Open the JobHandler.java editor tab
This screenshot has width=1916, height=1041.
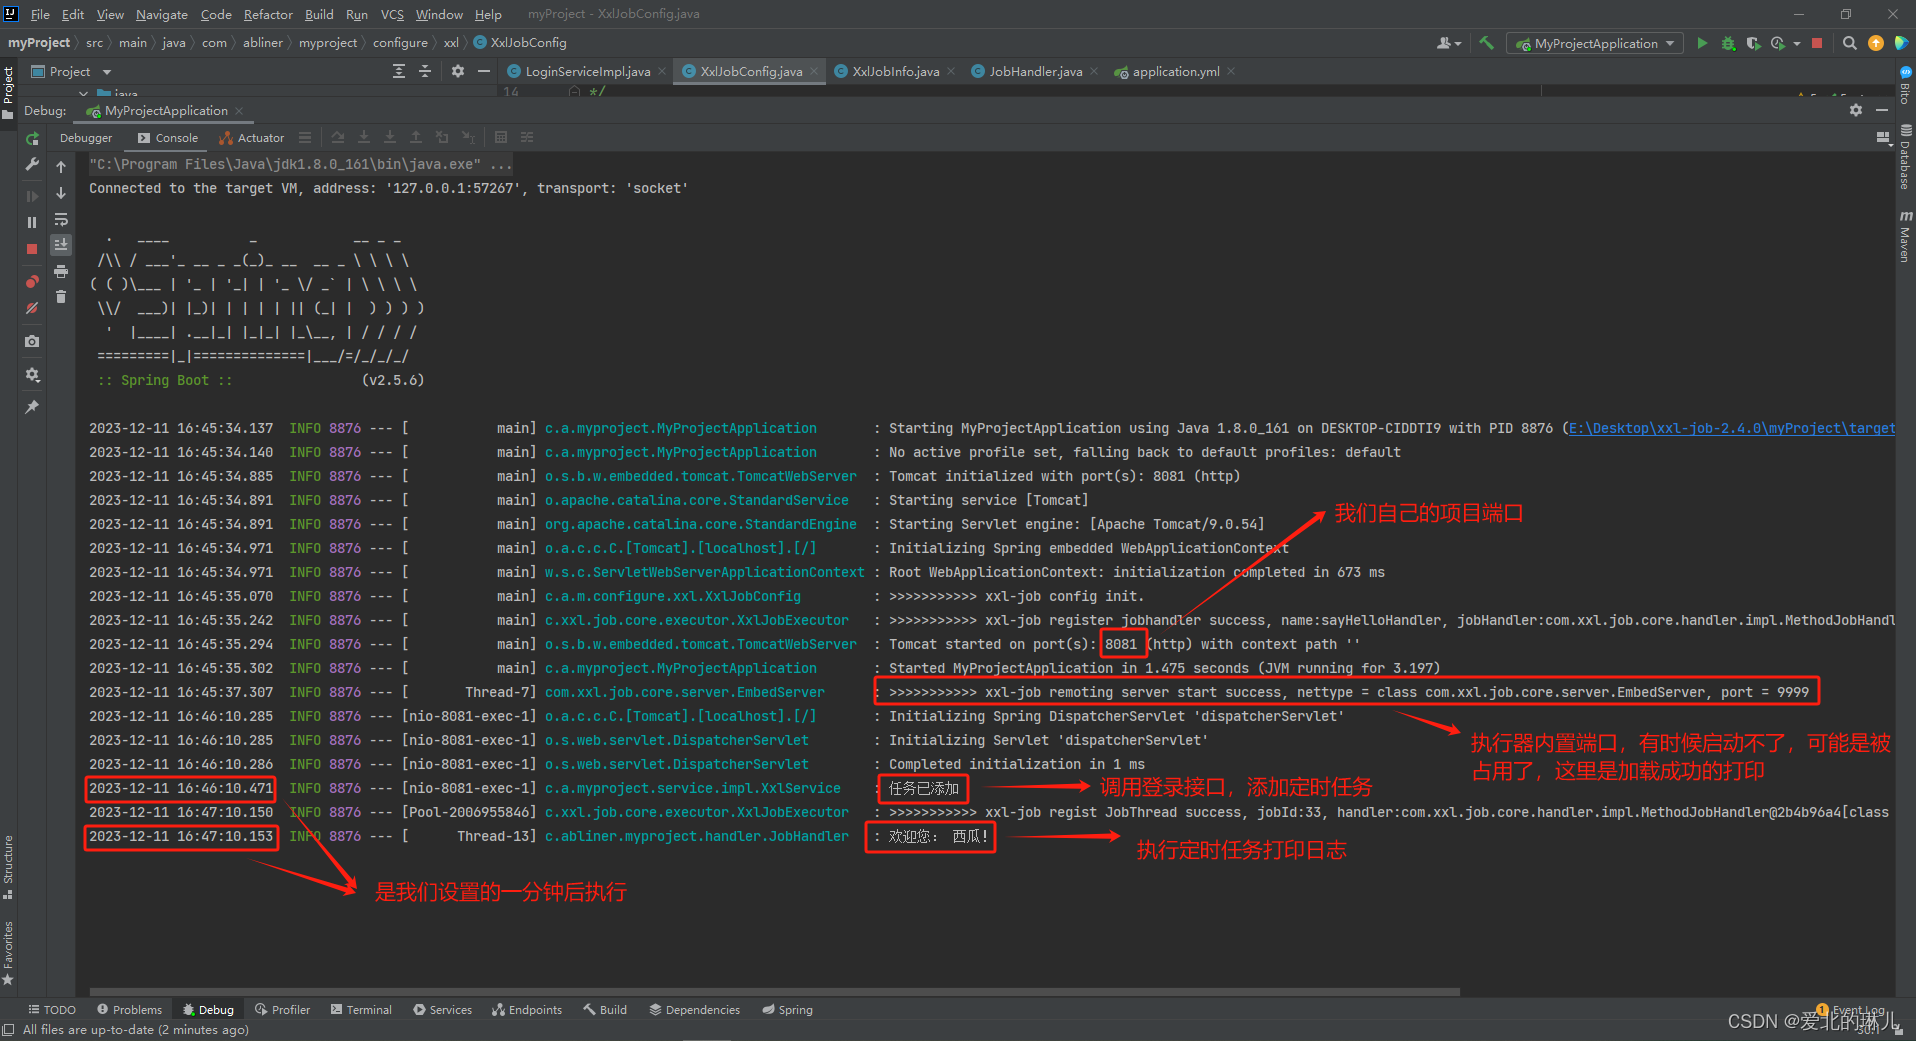[1035, 71]
